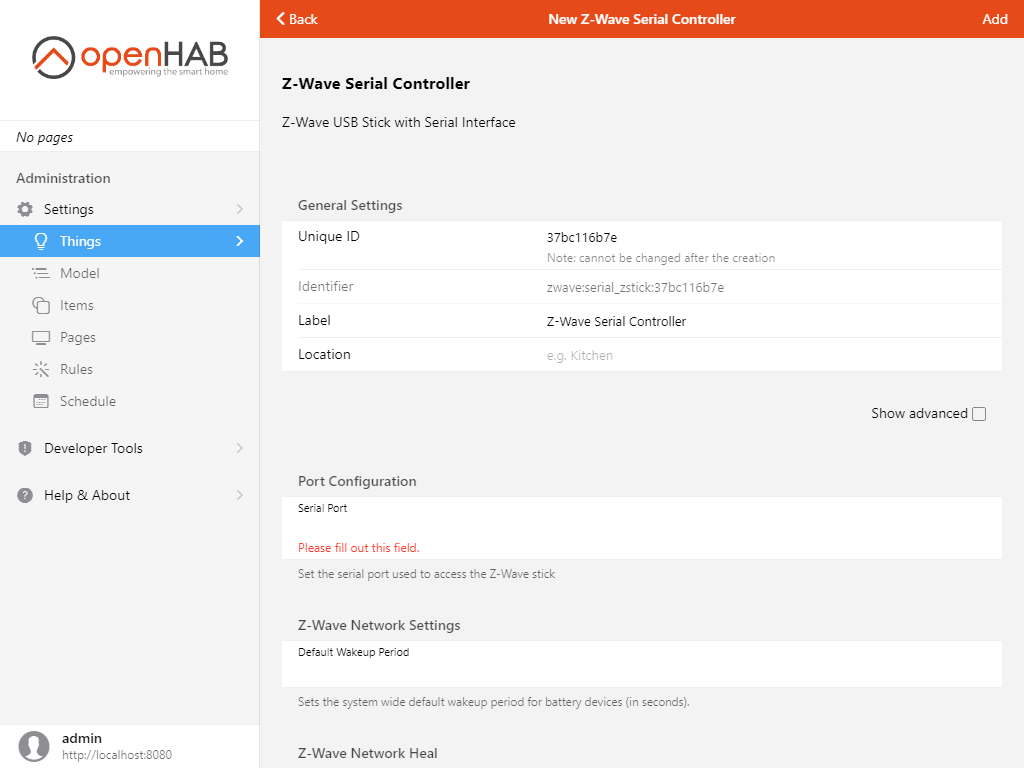Screen dimensions: 1024x768
Task: Expand the Settings chevron
Action: coord(239,209)
